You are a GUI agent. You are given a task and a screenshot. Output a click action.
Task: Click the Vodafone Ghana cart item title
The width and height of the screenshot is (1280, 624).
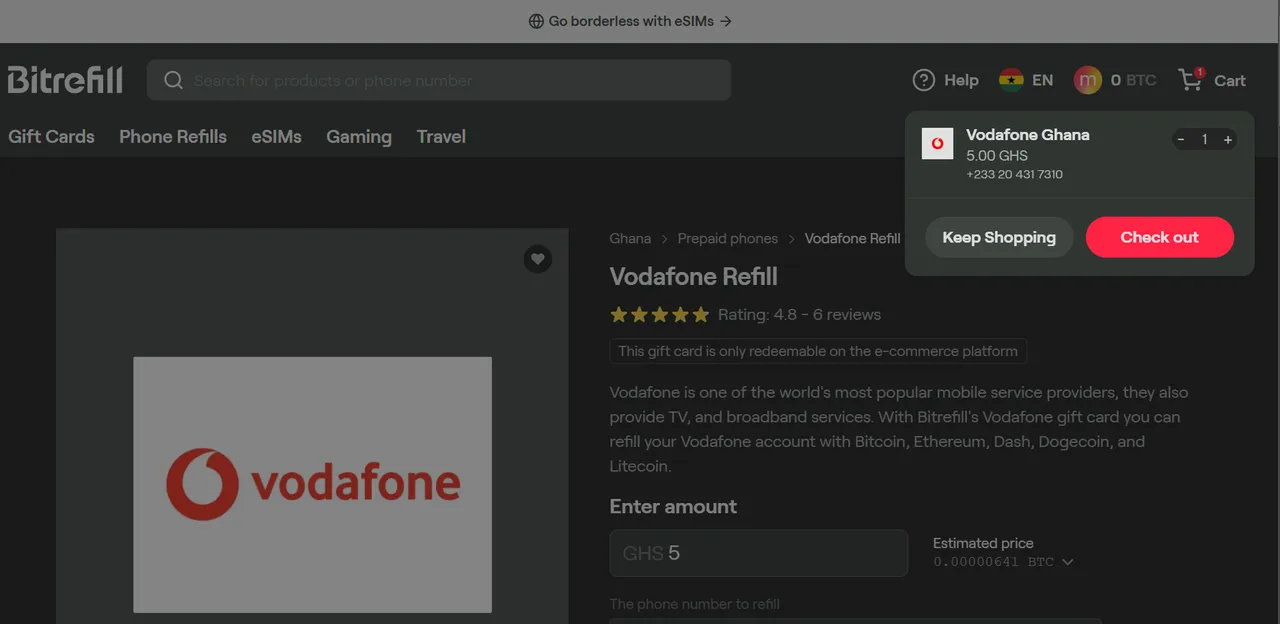1028,135
